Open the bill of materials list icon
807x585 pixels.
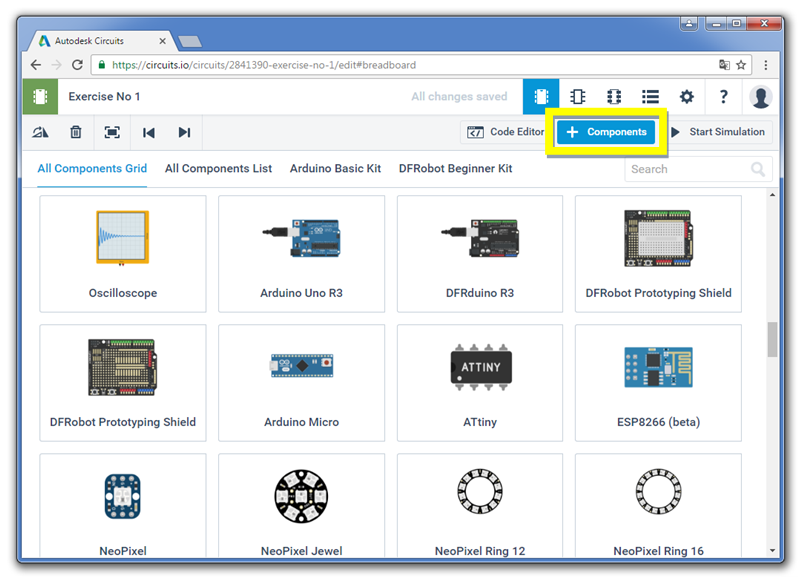pos(651,97)
